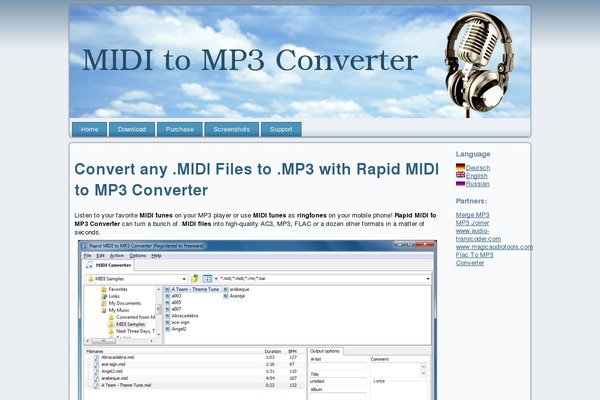Select the Output options tab
Image resolution: width=600 pixels, height=400 pixels.
(325, 351)
